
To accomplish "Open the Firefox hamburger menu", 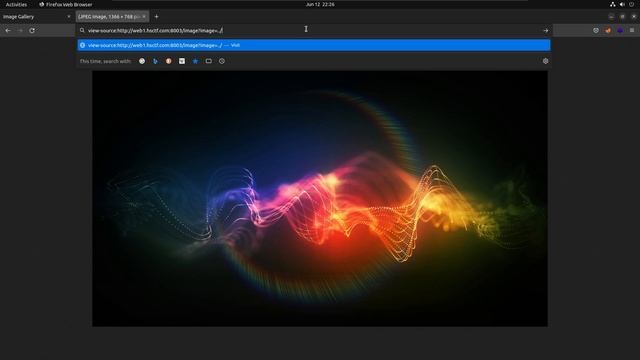I will pos(632,31).
